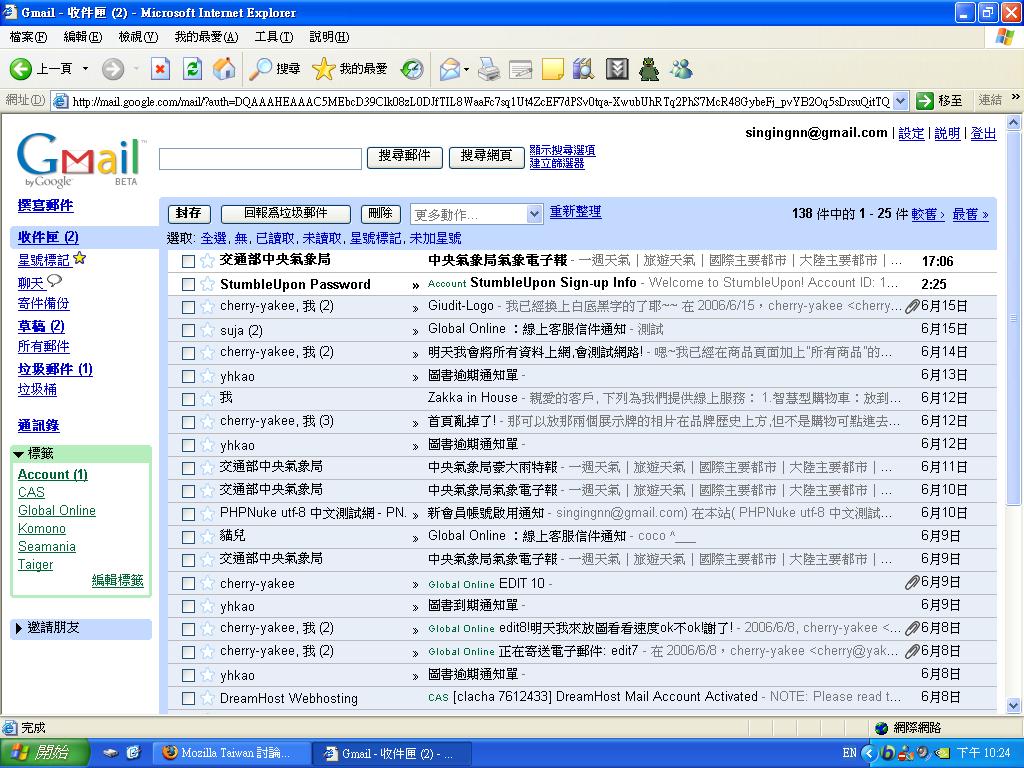
Task: Open the History toolbar icon
Action: click(411, 69)
